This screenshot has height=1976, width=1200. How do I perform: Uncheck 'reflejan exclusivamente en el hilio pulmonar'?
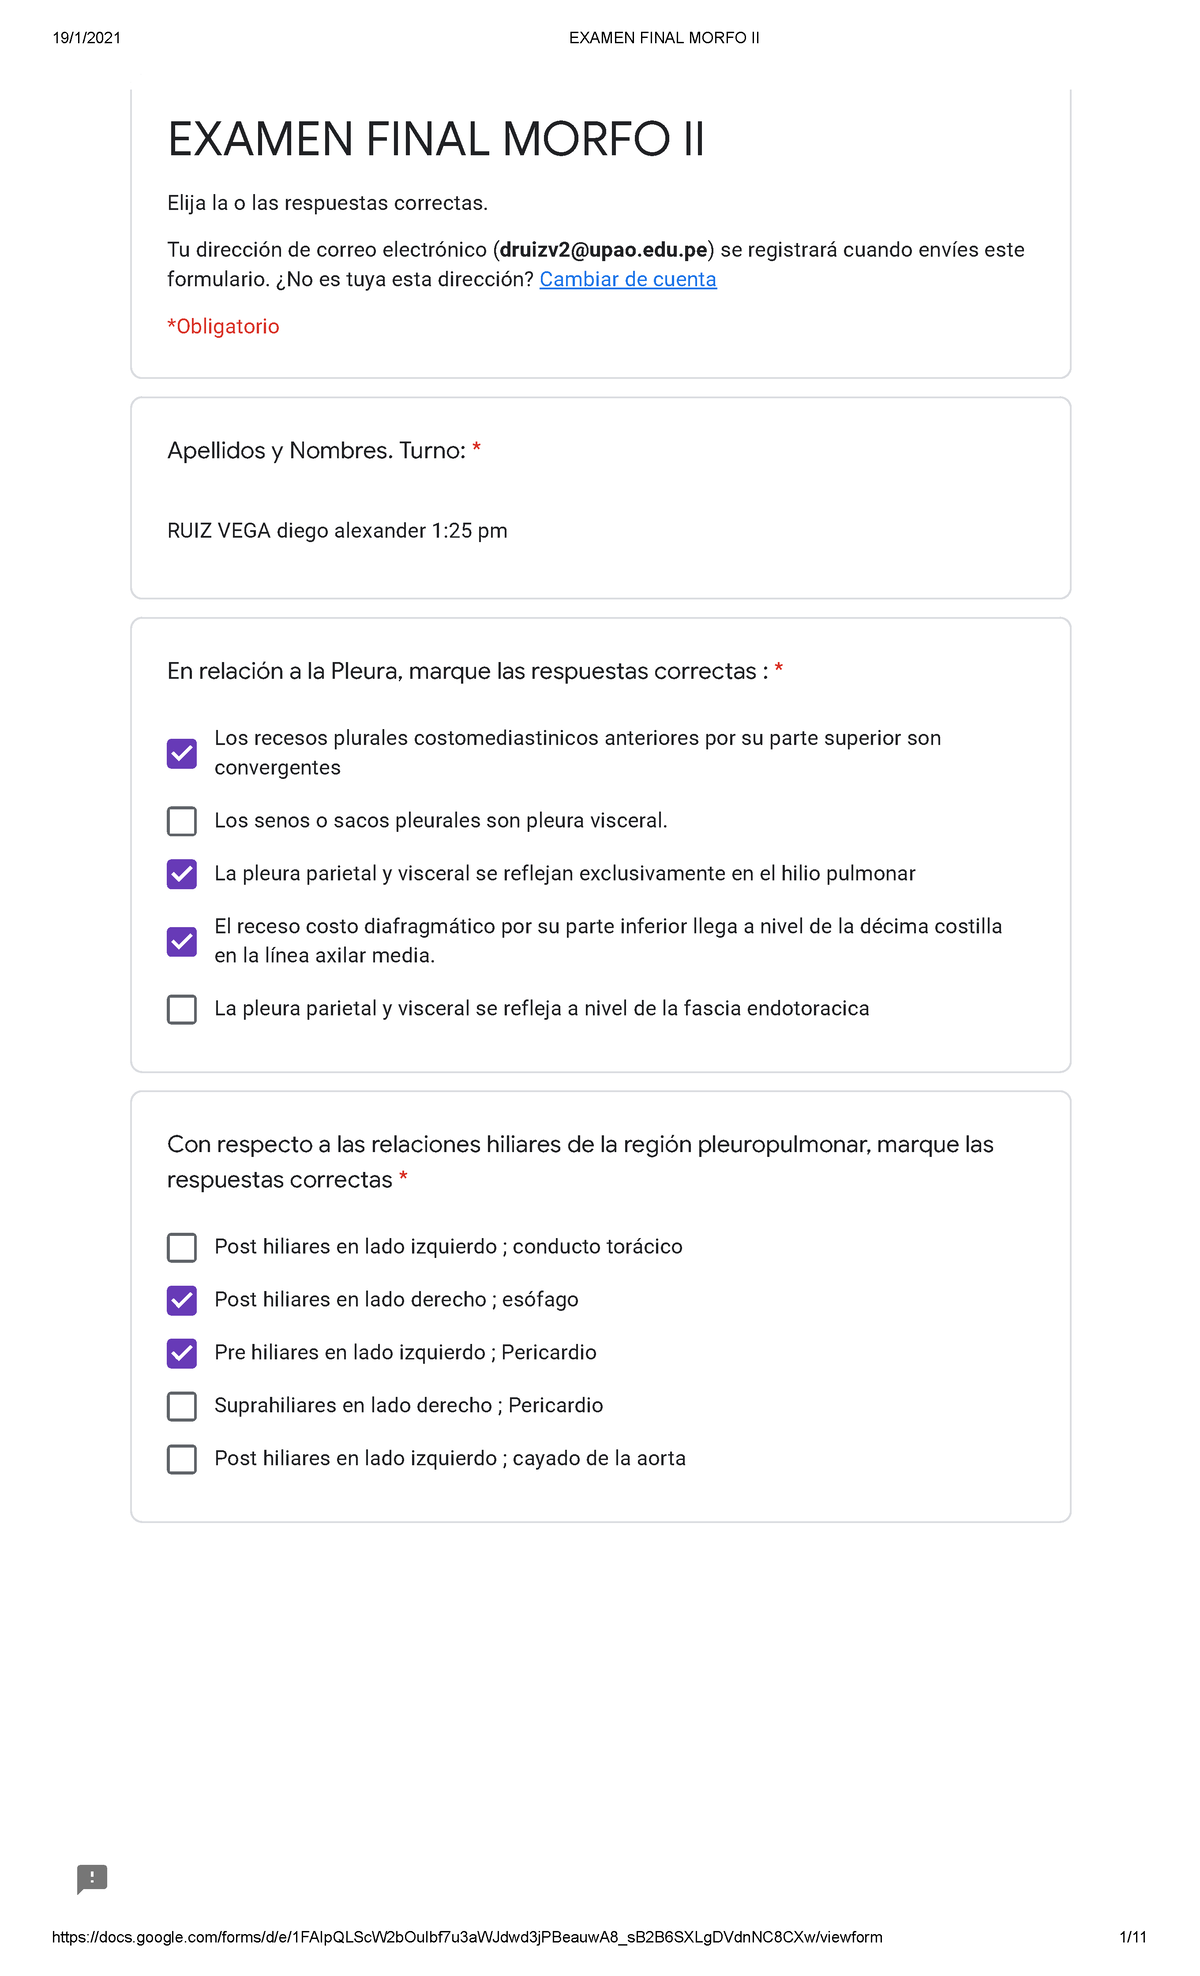point(182,874)
